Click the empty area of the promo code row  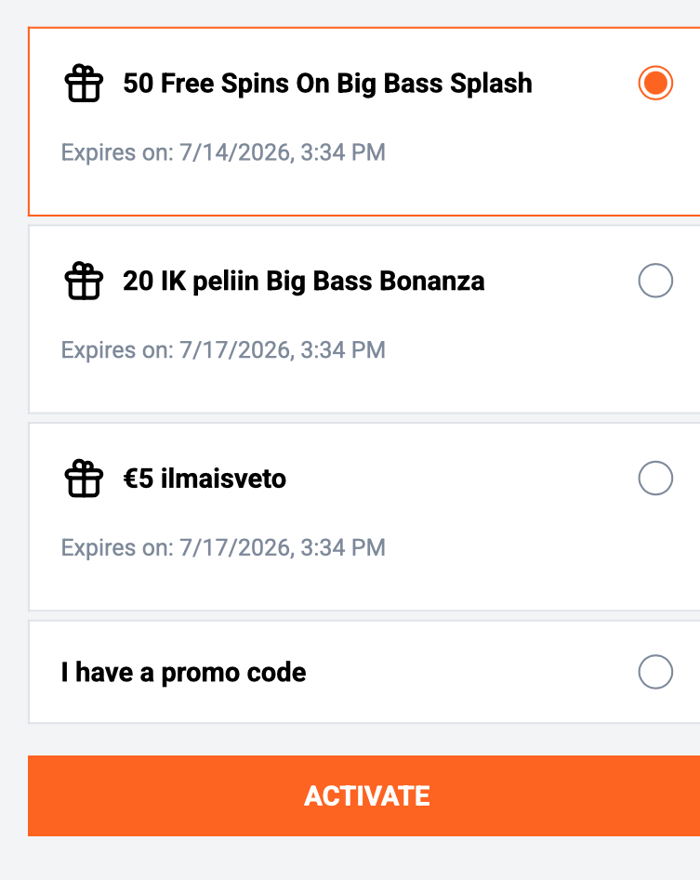pos(472,672)
